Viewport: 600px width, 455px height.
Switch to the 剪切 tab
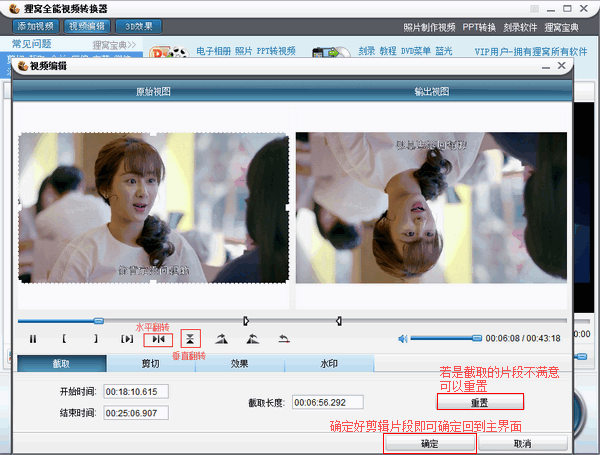(151, 364)
